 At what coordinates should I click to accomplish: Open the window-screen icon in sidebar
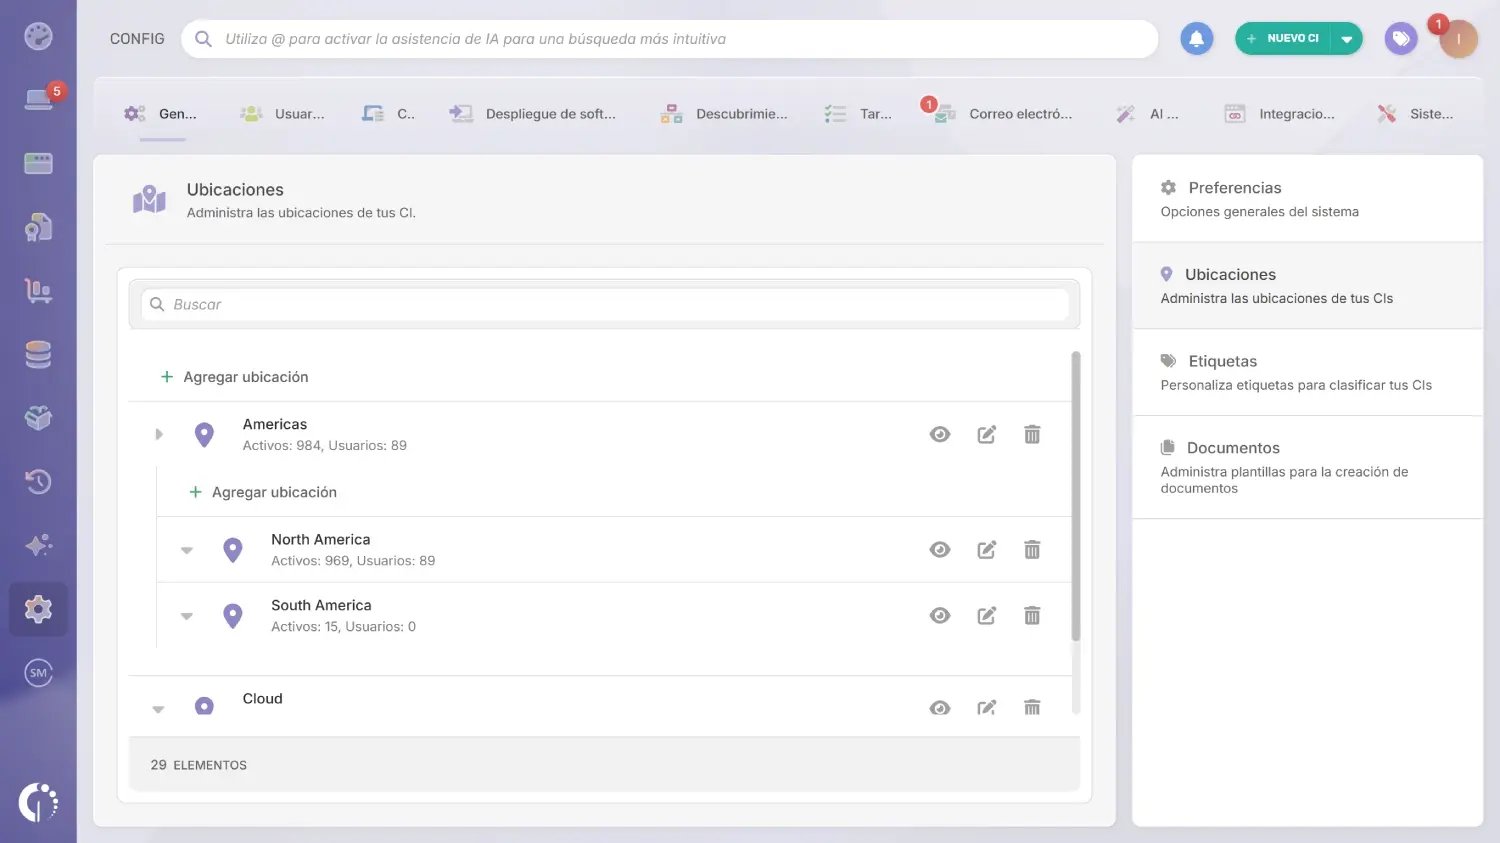tap(38, 163)
